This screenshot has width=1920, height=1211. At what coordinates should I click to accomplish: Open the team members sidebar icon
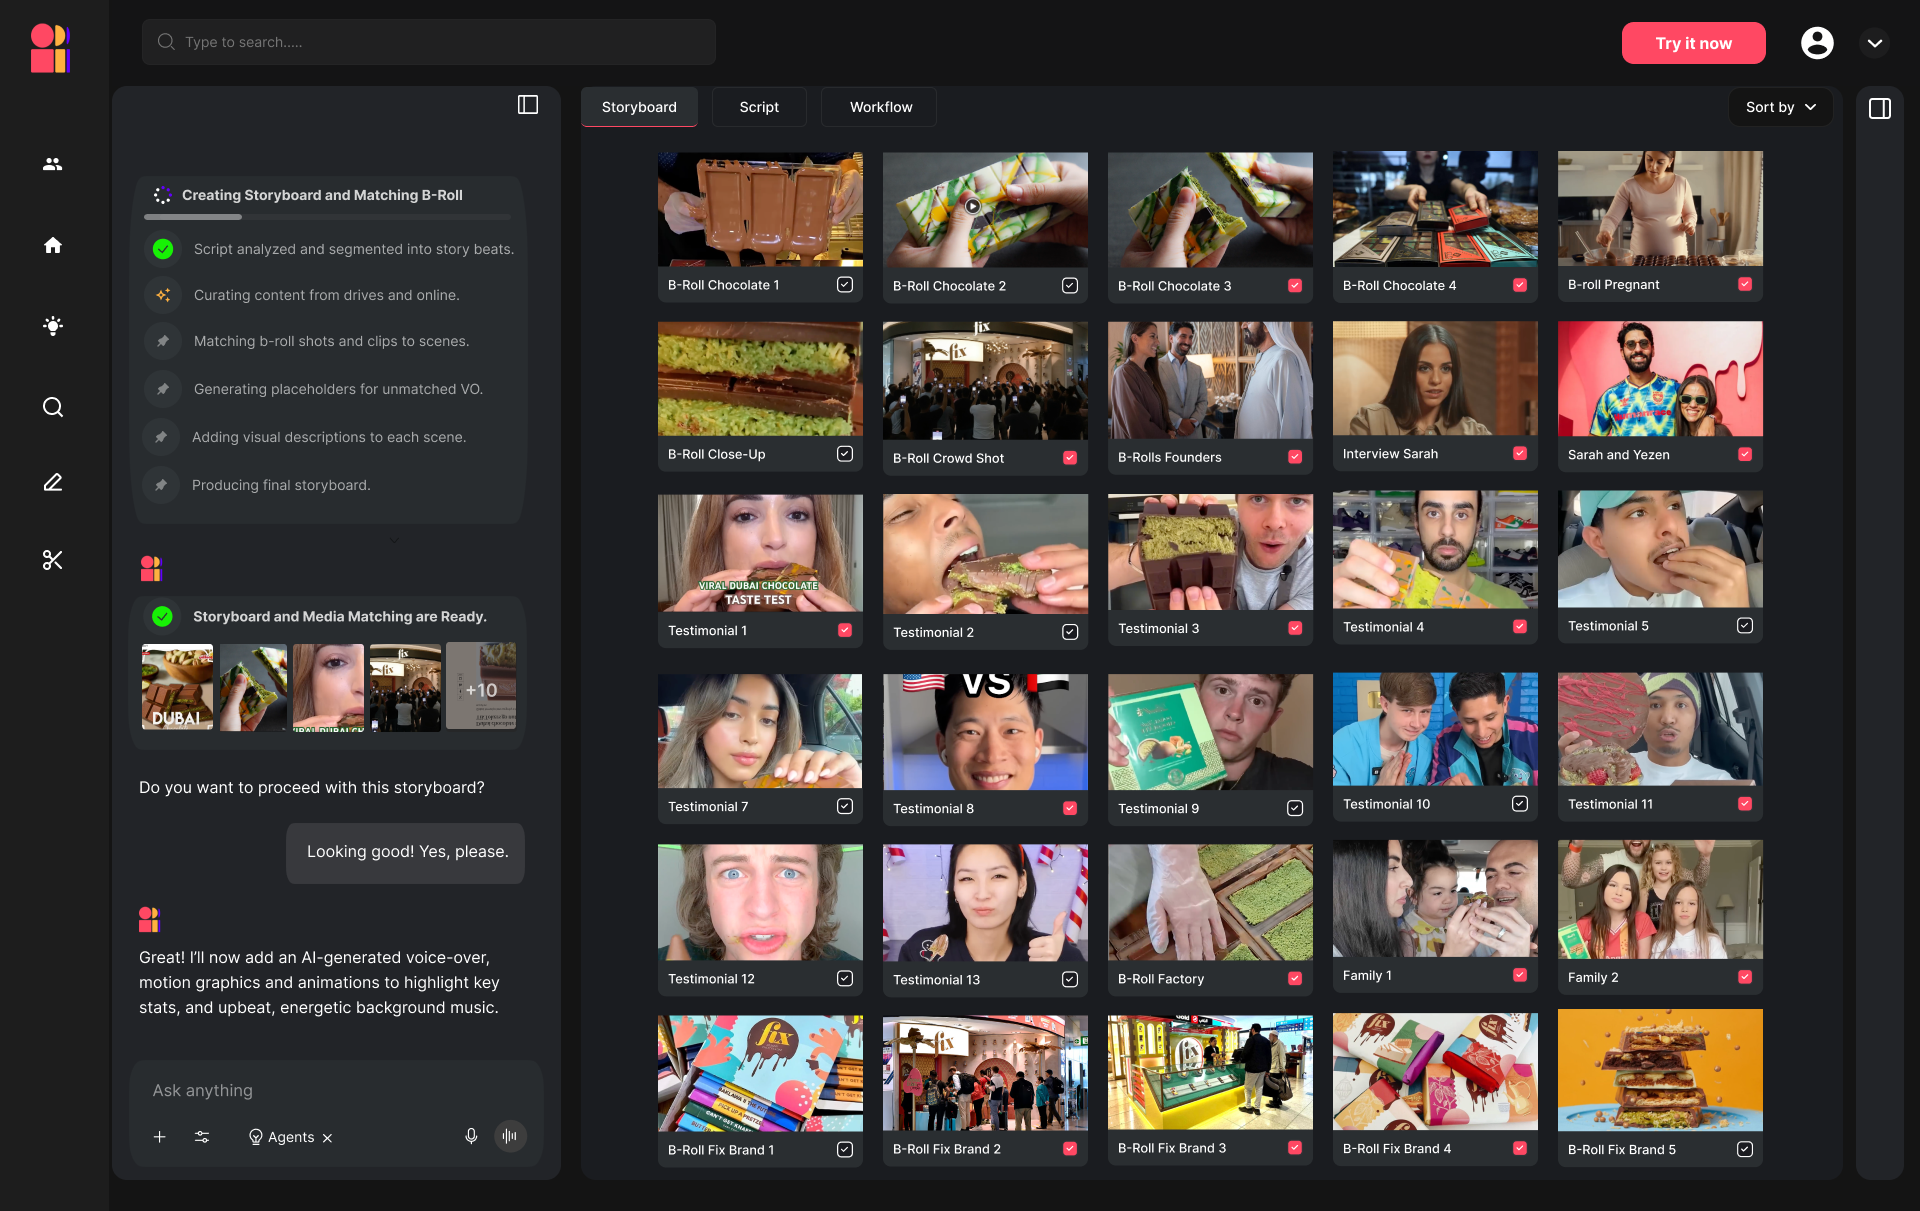point(53,164)
